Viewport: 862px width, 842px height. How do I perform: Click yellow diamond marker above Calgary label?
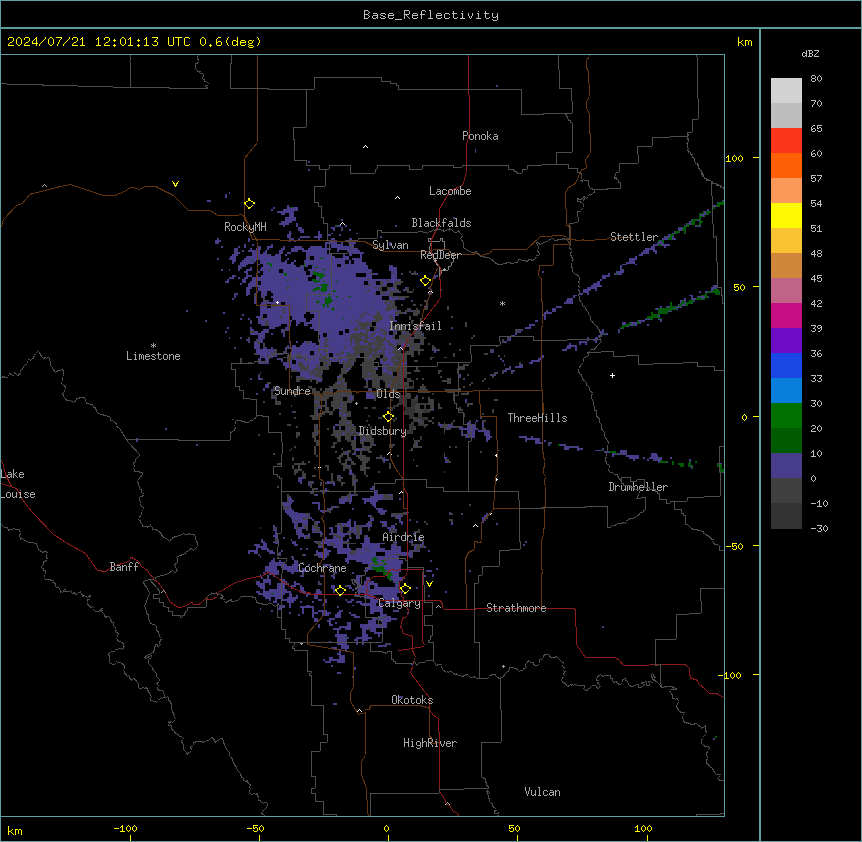point(405,589)
